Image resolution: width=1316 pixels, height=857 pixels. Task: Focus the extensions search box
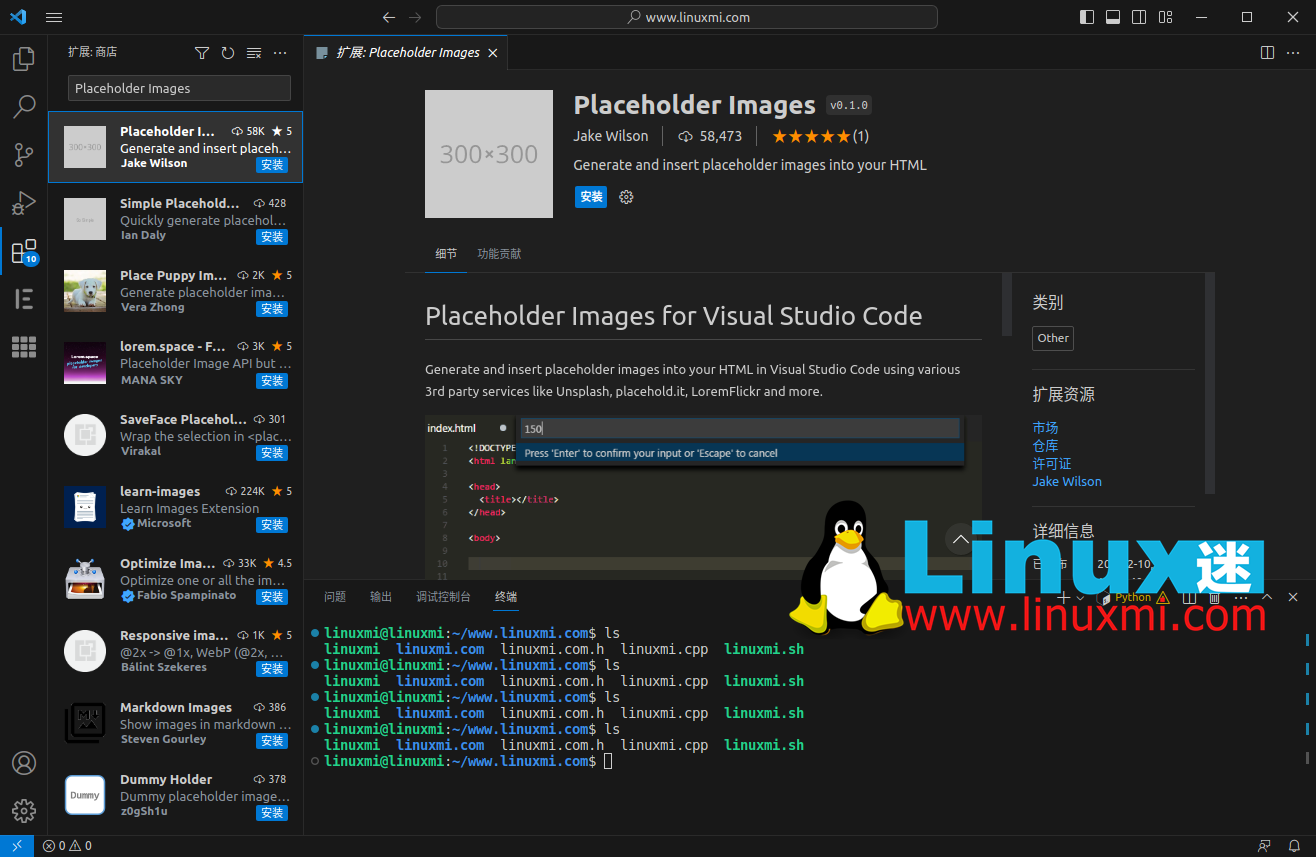pyautogui.click(x=179, y=88)
